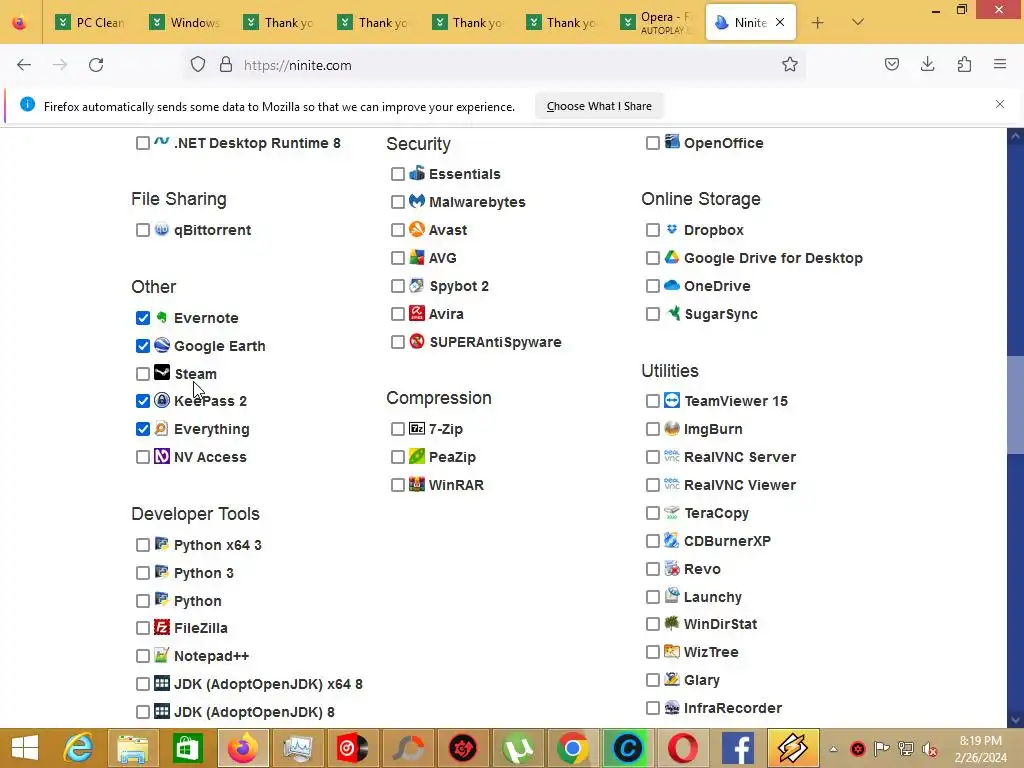This screenshot has width=1024, height=768.
Task: Uncheck the Evernote checkbox
Action: tap(142, 318)
